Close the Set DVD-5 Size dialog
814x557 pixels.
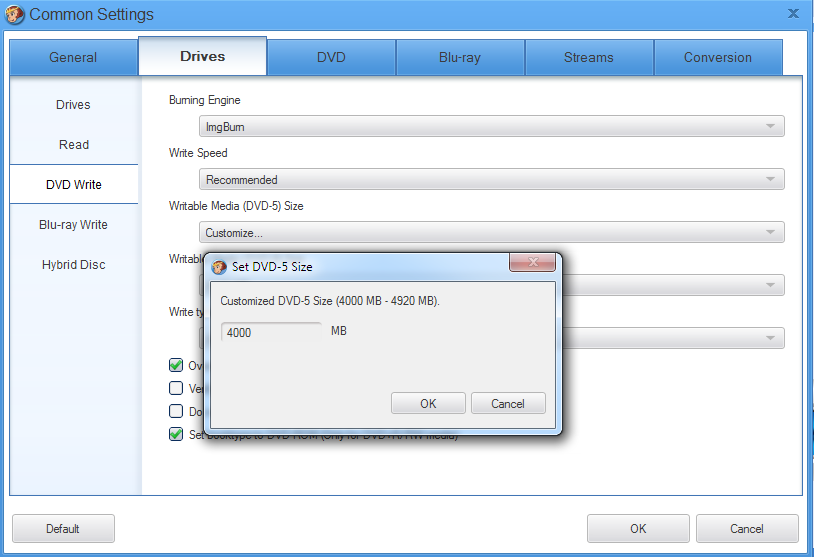(533, 262)
